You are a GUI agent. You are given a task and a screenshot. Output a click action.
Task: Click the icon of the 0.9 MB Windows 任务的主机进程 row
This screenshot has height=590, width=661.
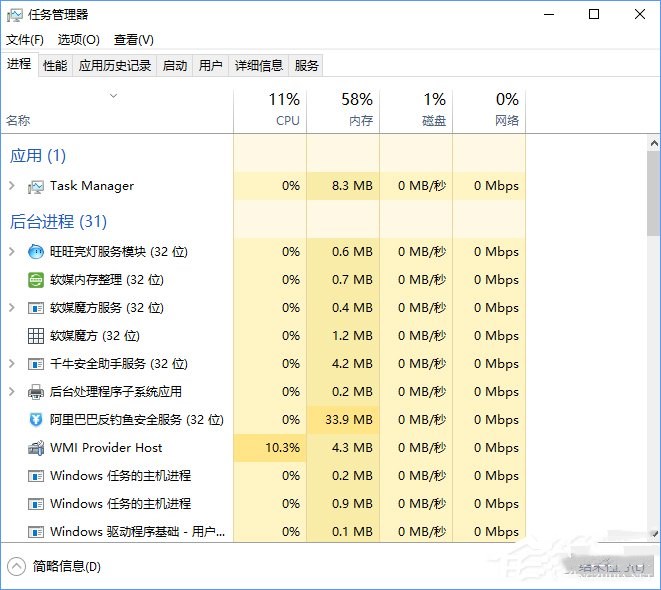click(36, 504)
